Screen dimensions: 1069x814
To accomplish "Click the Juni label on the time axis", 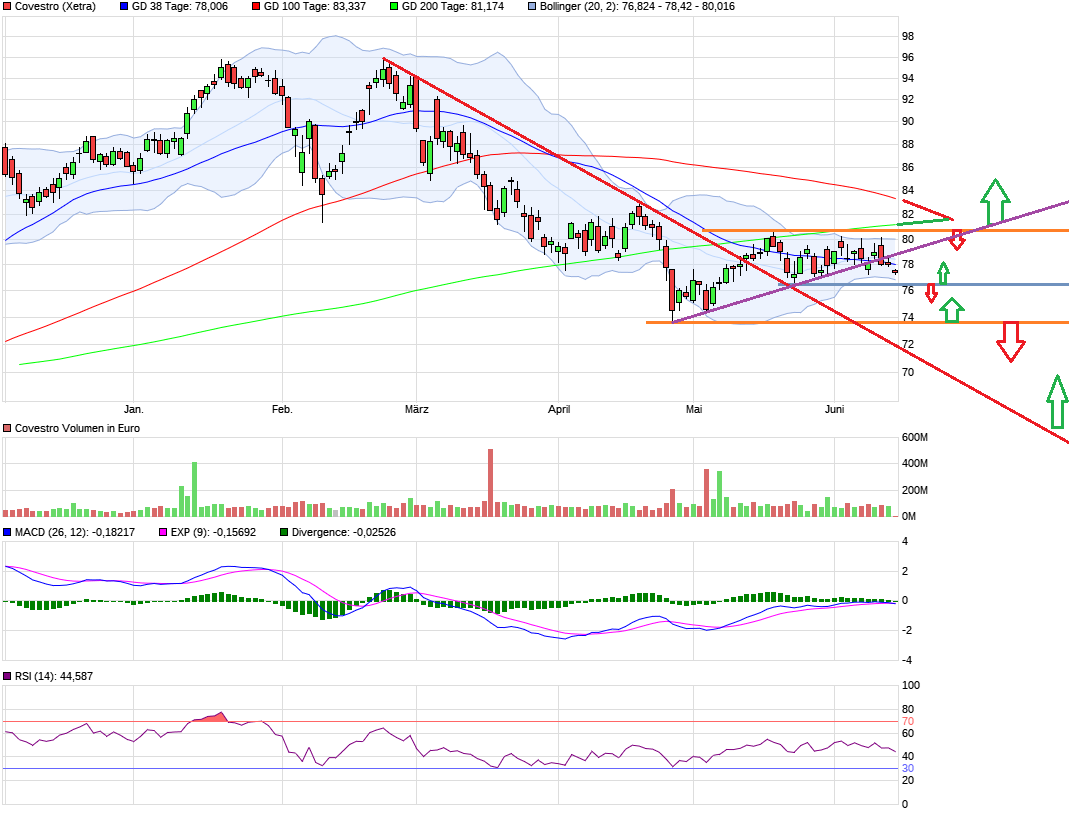I will (x=835, y=409).
